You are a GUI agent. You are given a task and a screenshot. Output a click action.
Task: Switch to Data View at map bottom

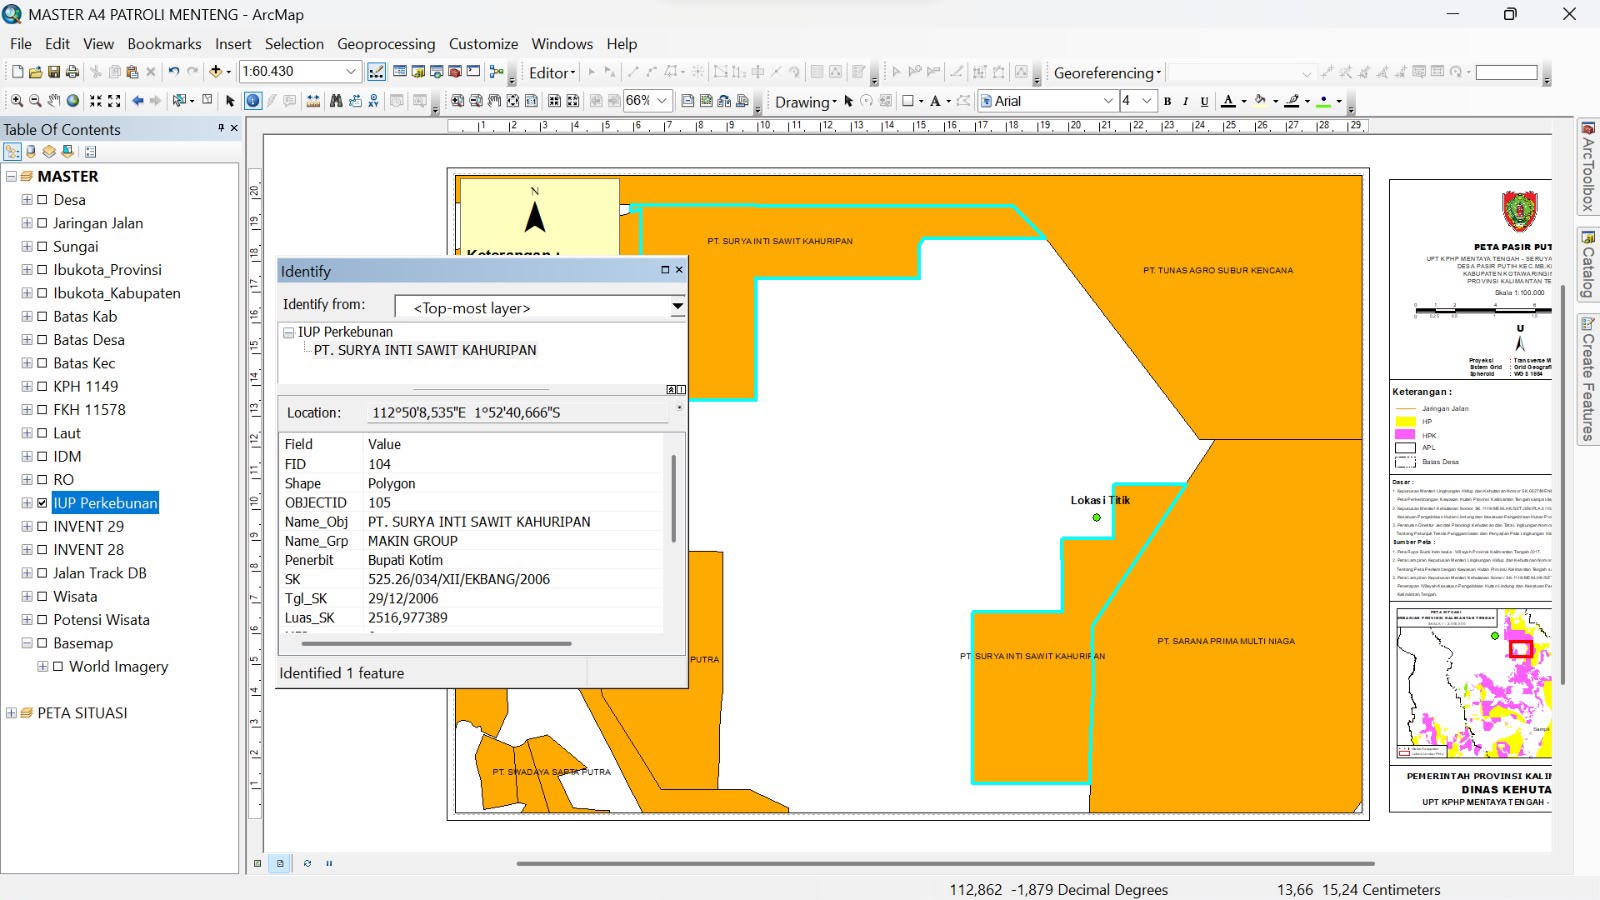pyautogui.click(x=257, y=863)
